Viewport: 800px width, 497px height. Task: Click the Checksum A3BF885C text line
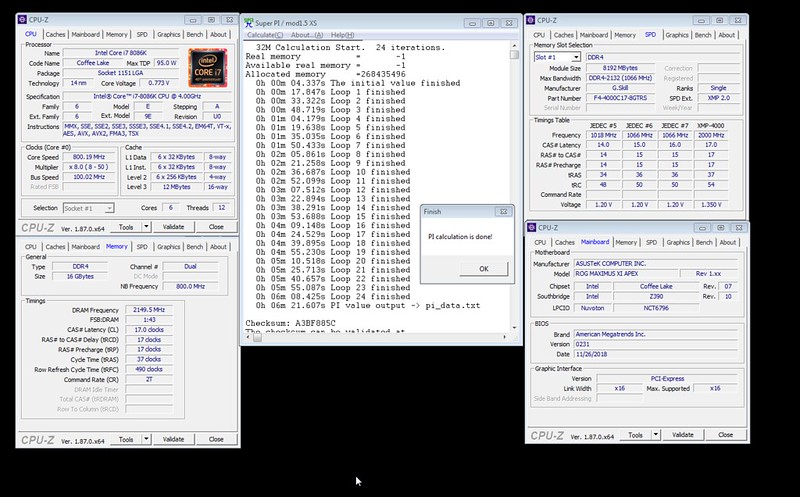[x=290, y=323]
